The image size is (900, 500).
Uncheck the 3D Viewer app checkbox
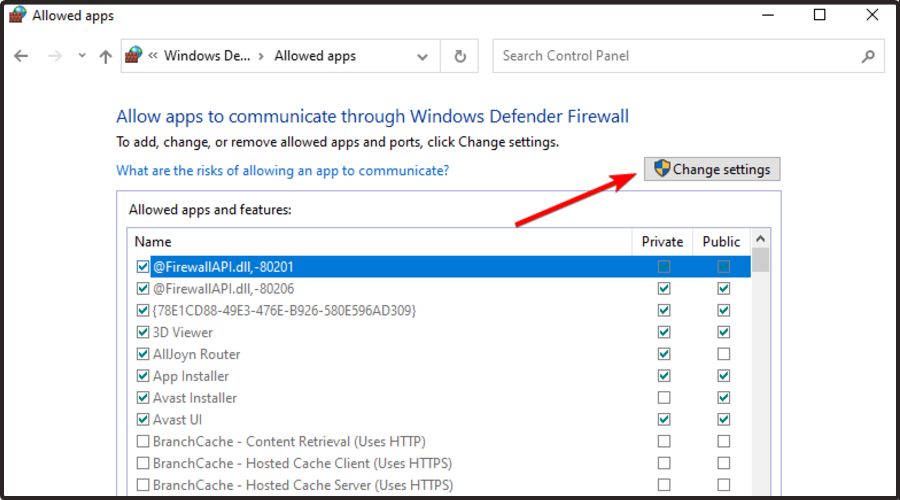(x=143, y=332)
